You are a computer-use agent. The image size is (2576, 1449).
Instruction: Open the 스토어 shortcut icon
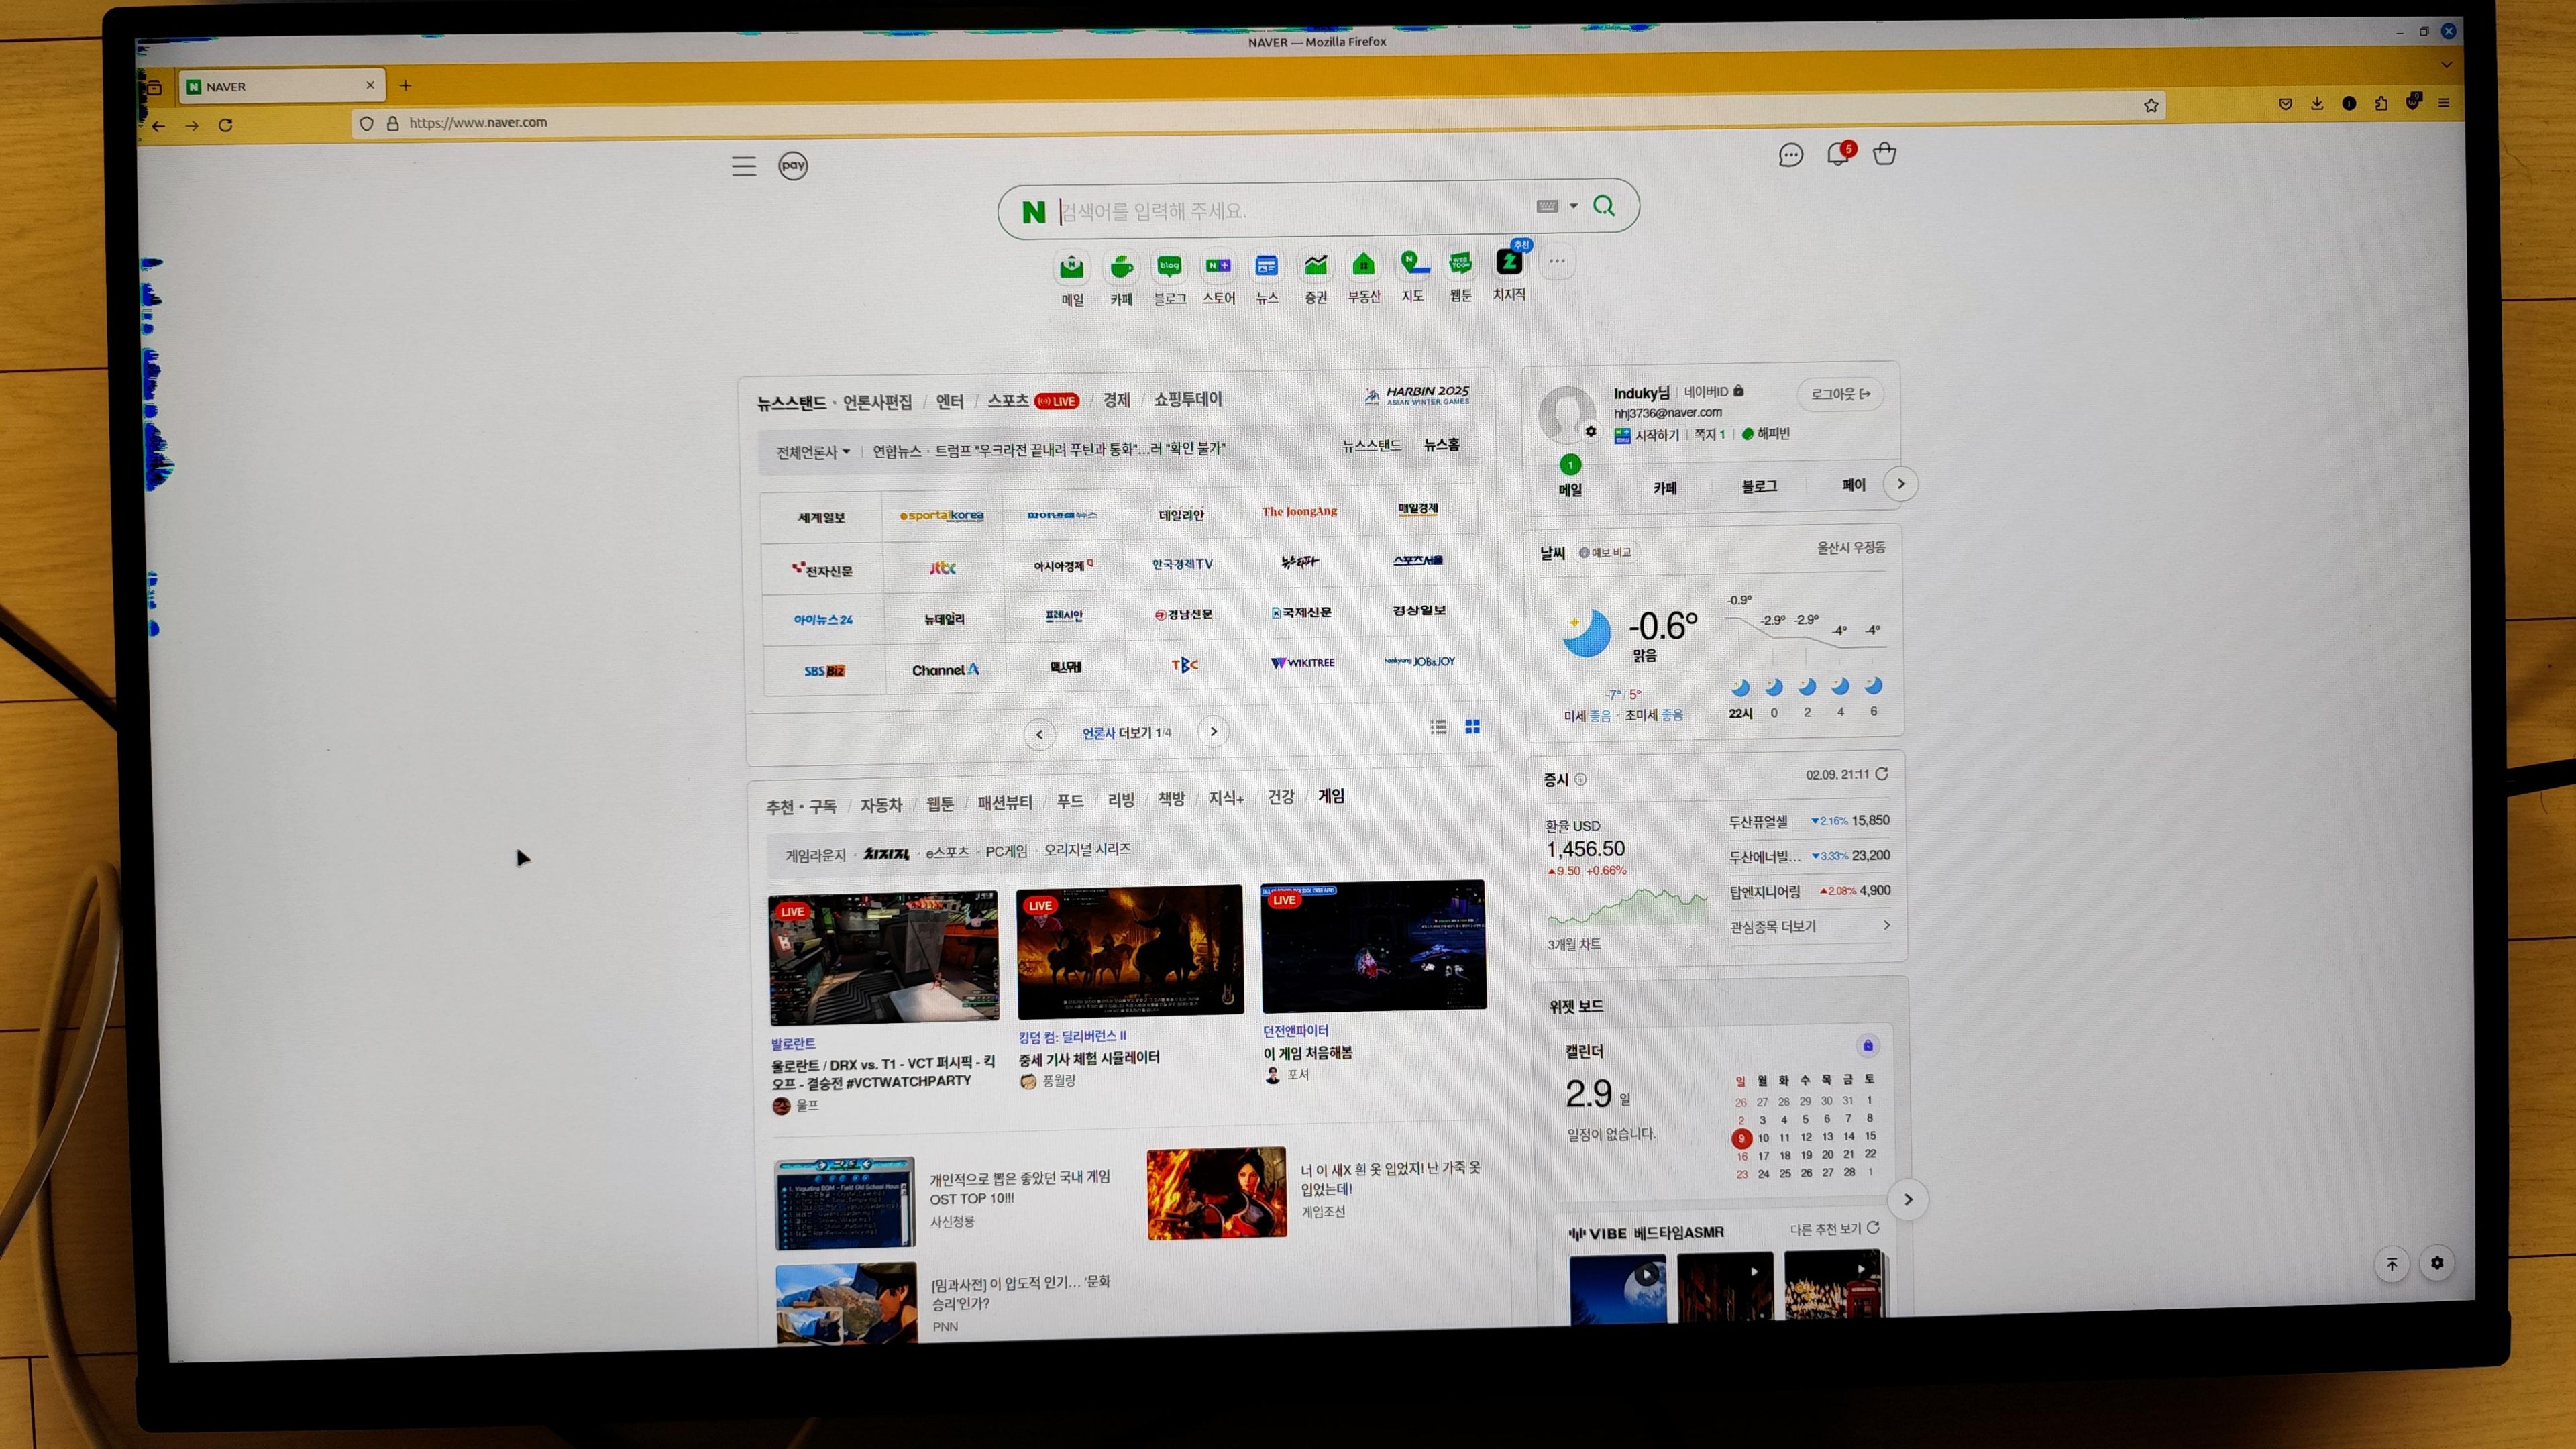(x=1218, y=266)
